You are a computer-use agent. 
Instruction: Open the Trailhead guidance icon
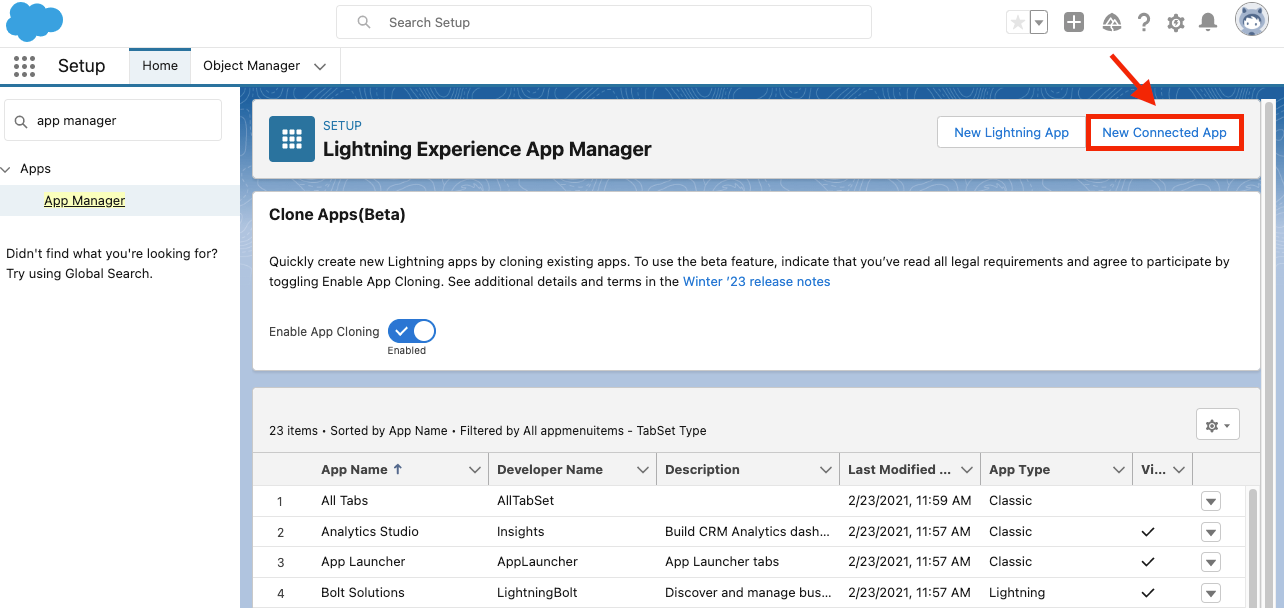(x=1111, y=22)
